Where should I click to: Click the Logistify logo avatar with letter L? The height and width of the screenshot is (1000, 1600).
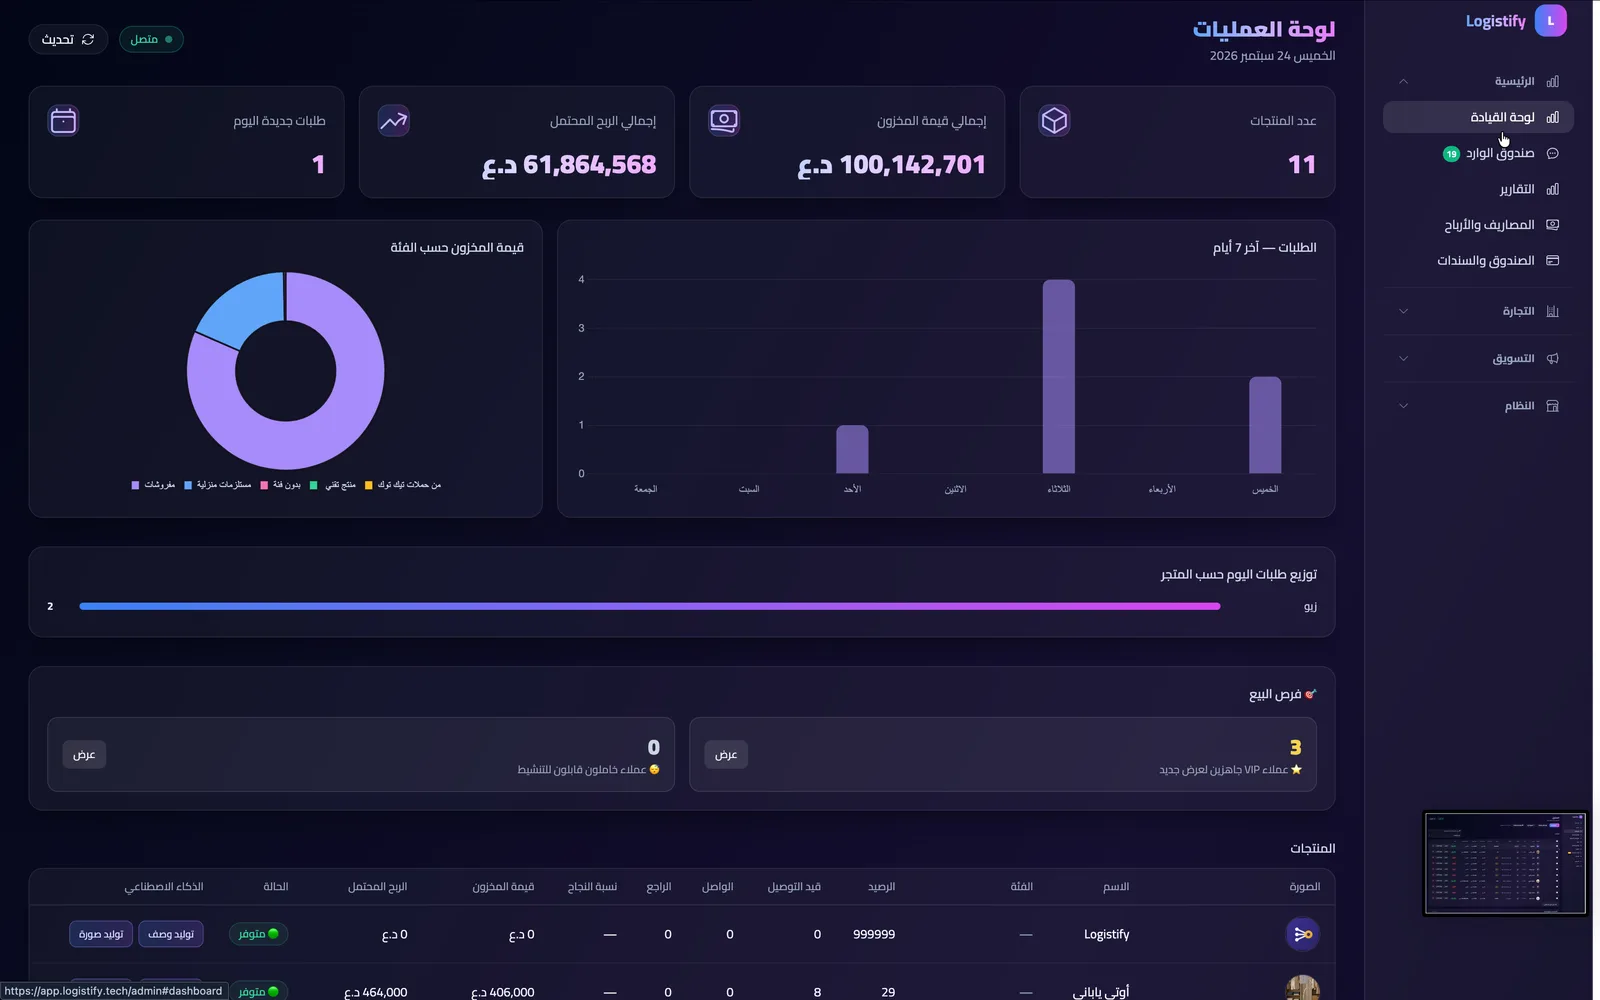tap(1550, 21)
